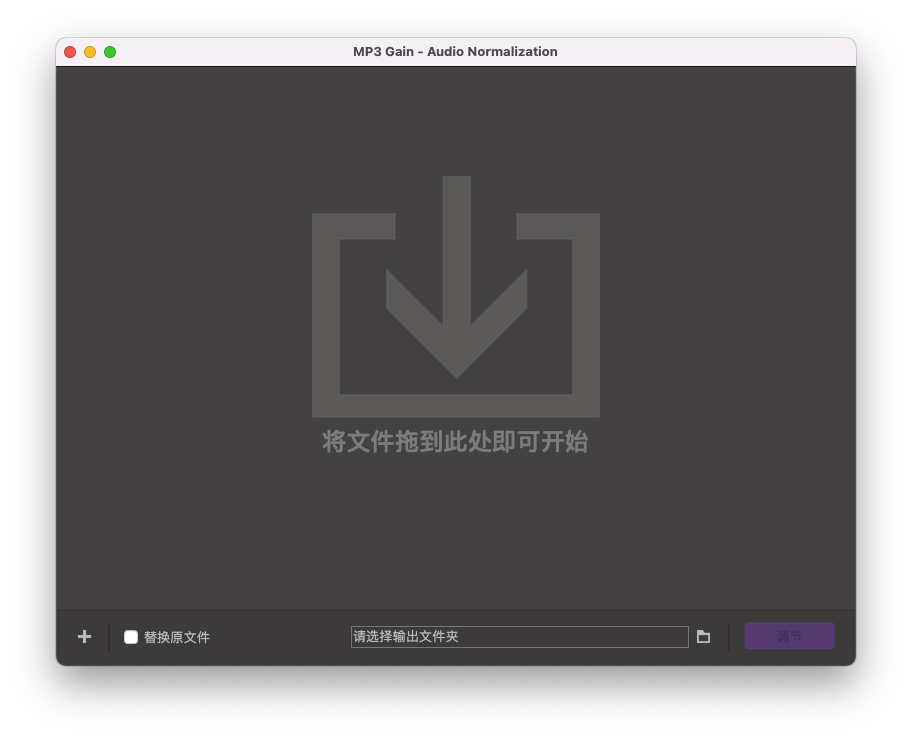This screenshot has height=740, width=912.
Task: Maximize the window with the green button
Action: click(x=110, y=52)
